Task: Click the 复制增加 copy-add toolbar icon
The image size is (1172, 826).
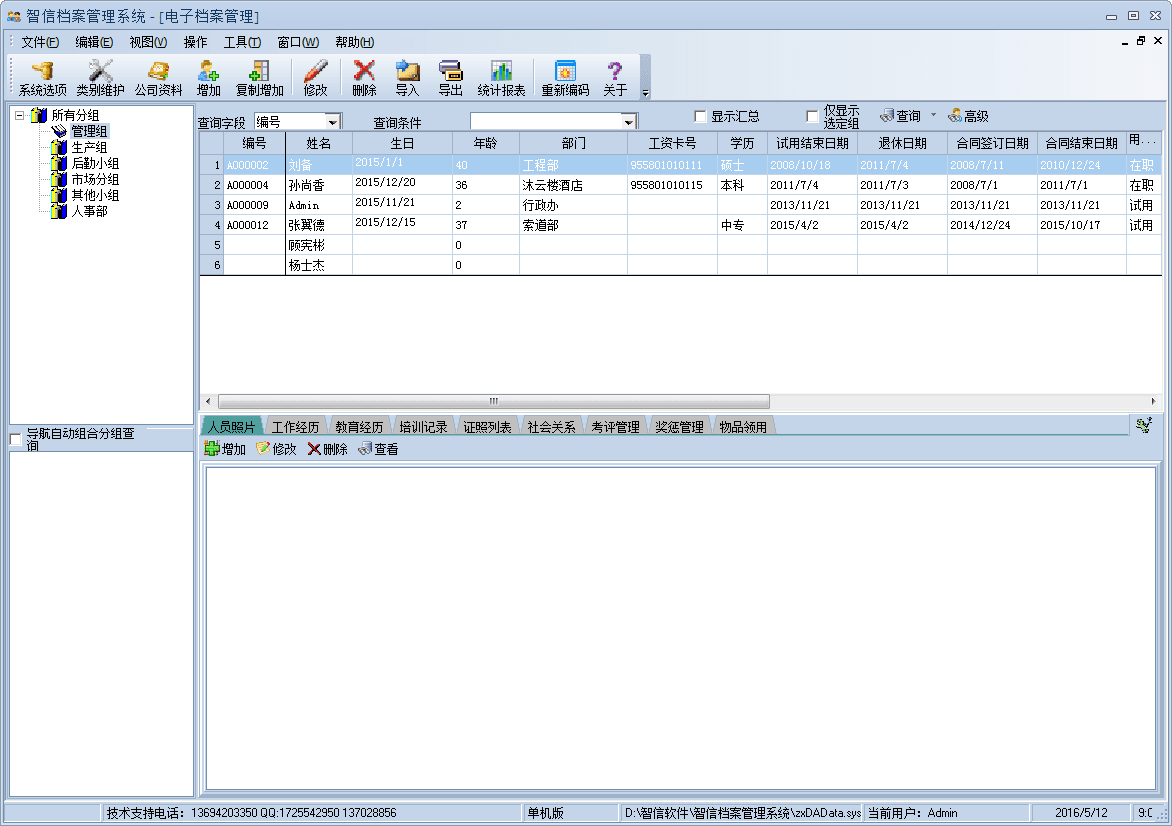Action: [x=259, y=77]
